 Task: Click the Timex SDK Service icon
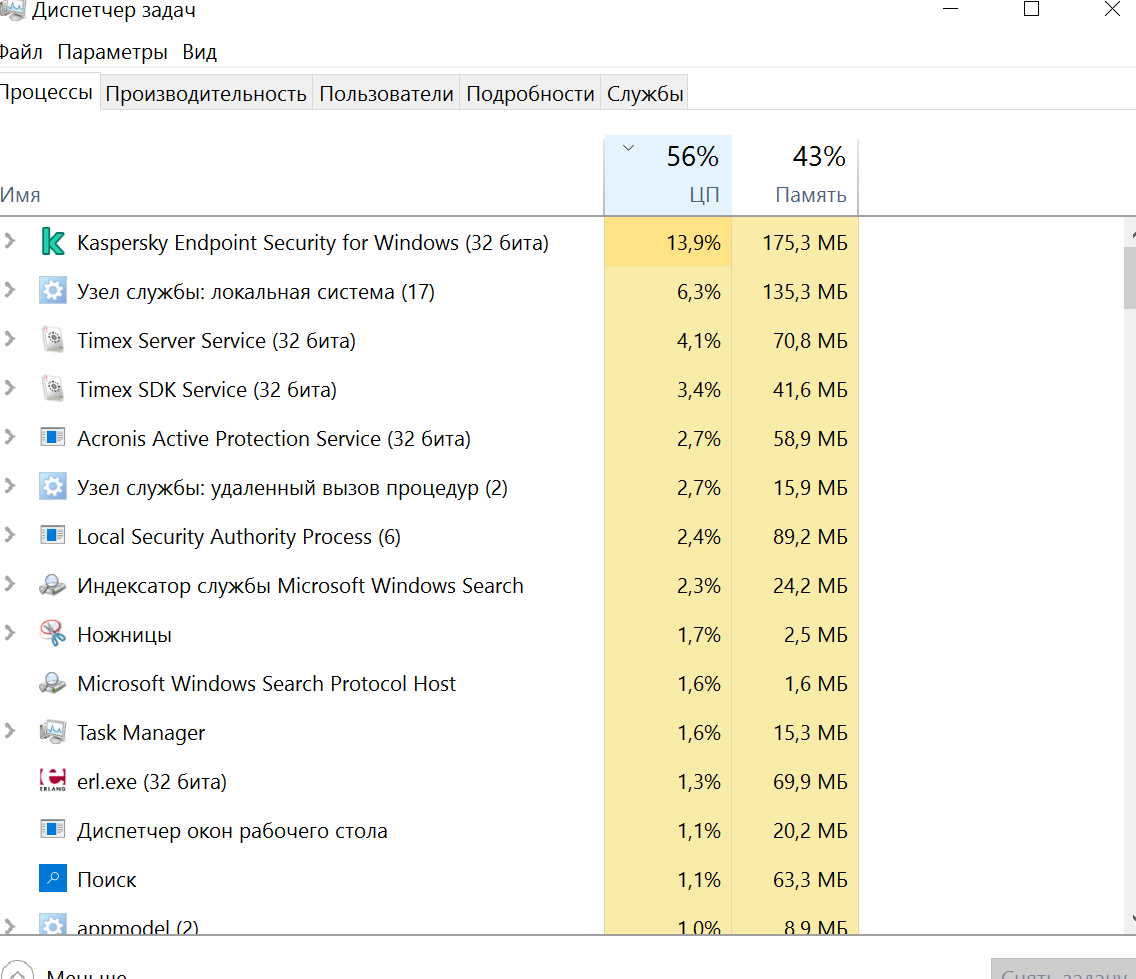coord(53,388)
